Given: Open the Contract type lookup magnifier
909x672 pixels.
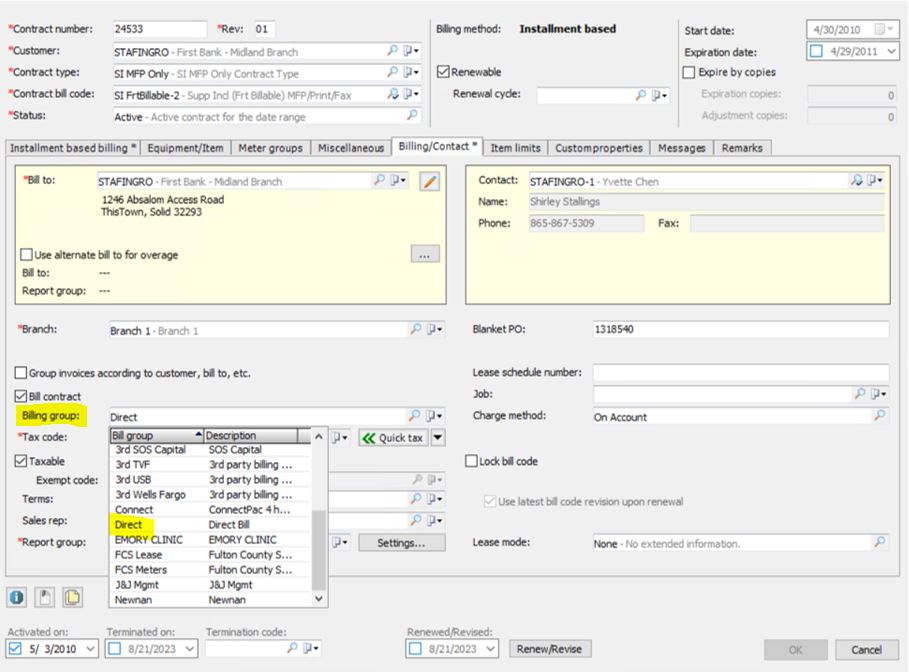Looking at the screenshot, I should pyautogui.click(x=392, y=72).
